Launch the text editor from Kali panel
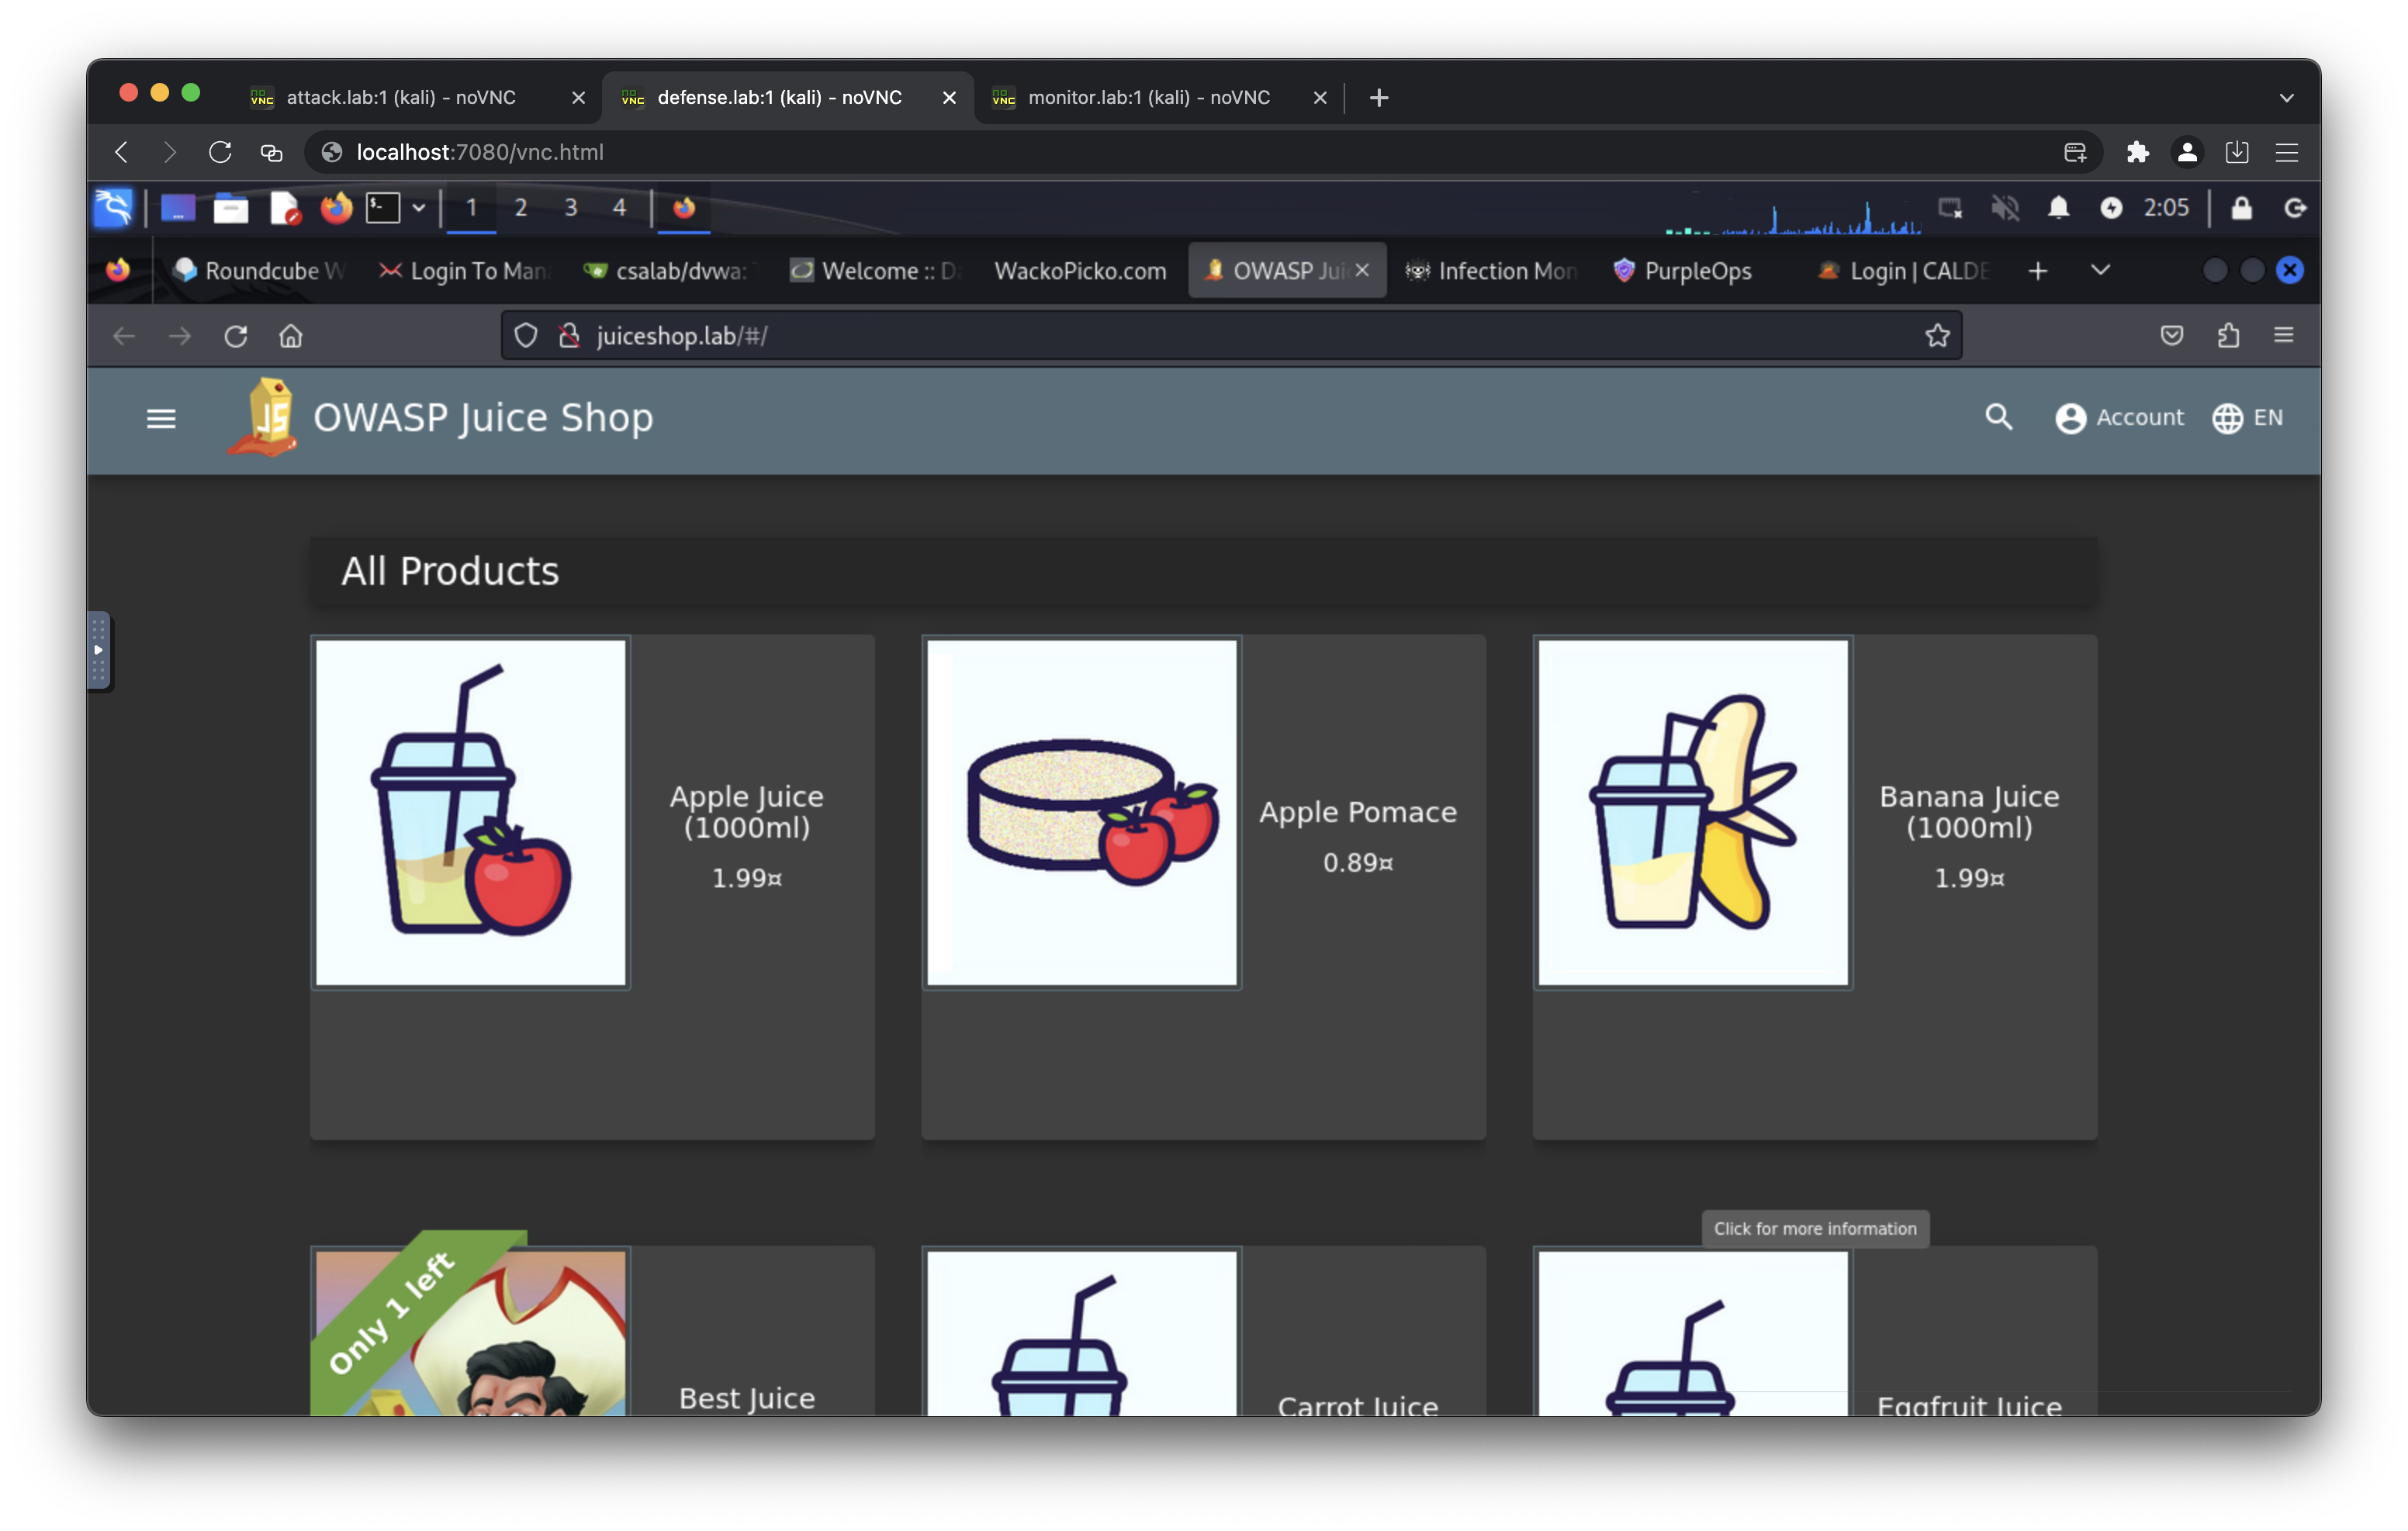The width and height of the screenshot is (2408, 1531). point(285,208)
